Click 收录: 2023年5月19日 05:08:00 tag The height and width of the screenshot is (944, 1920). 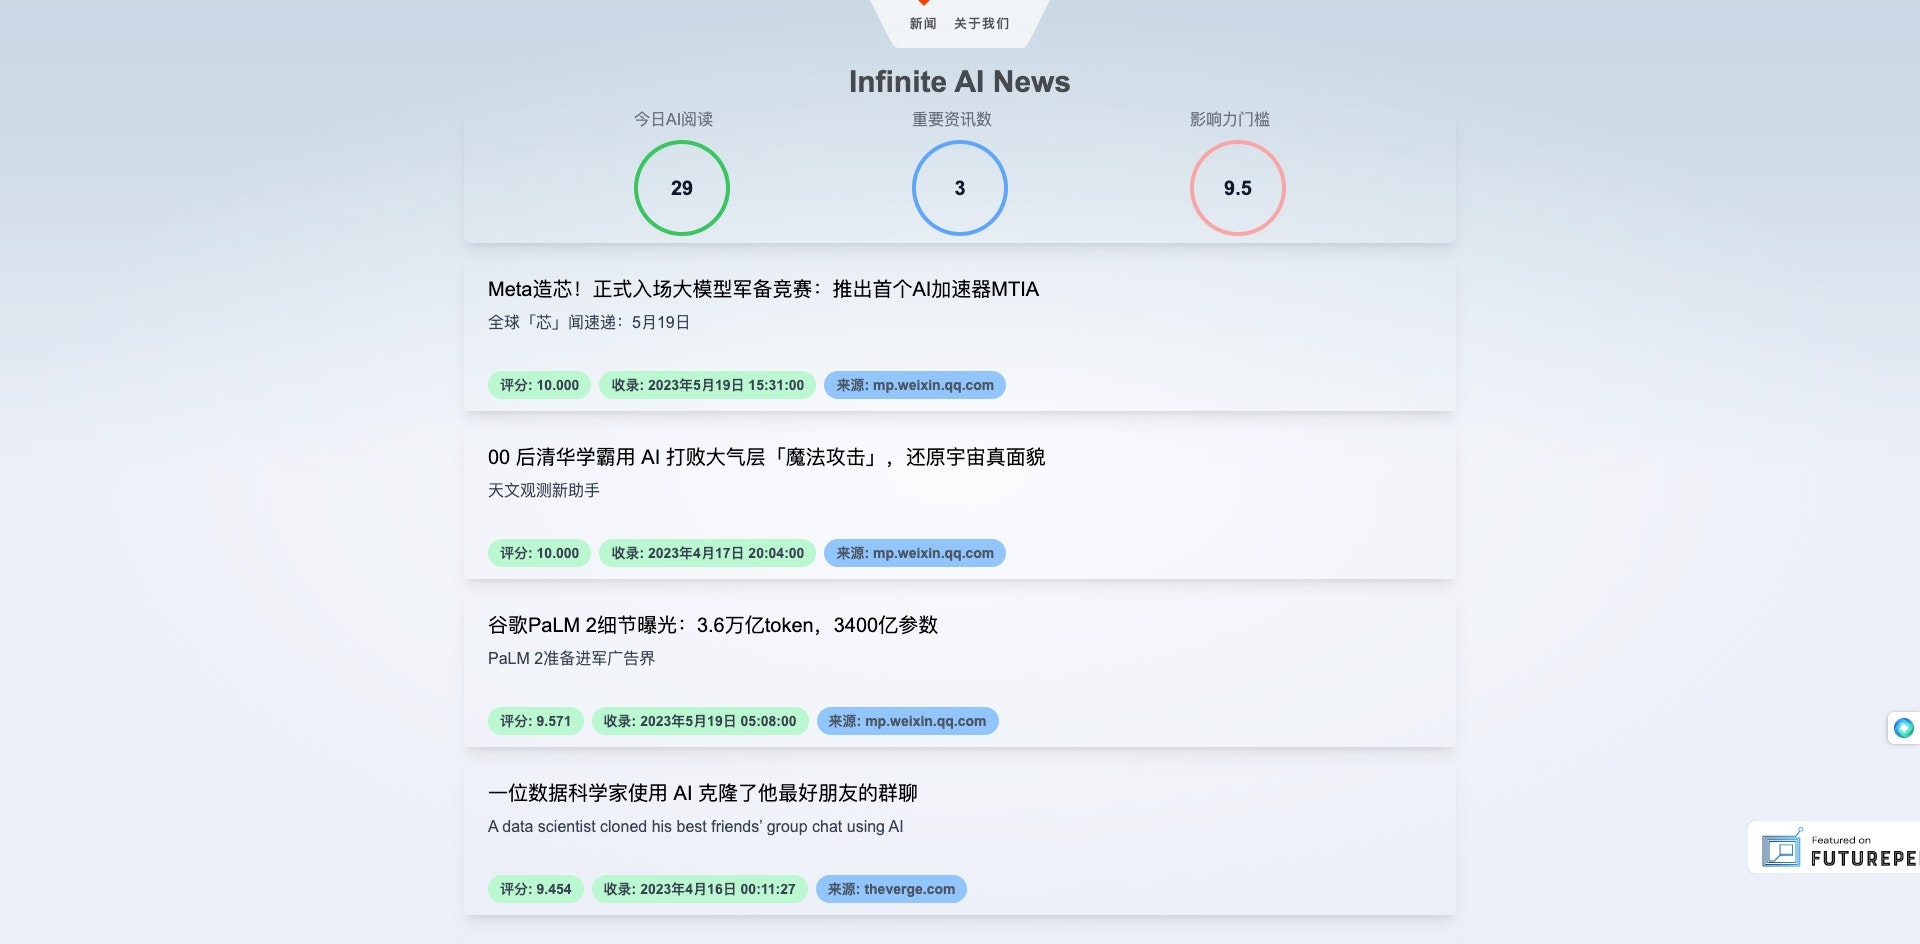[700, 721]
